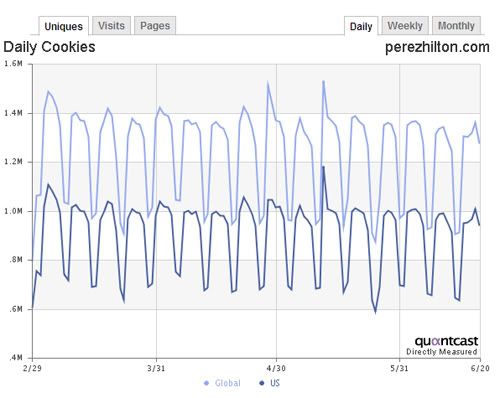
Task: Select the Uniques tab
Action: [63, 26]
